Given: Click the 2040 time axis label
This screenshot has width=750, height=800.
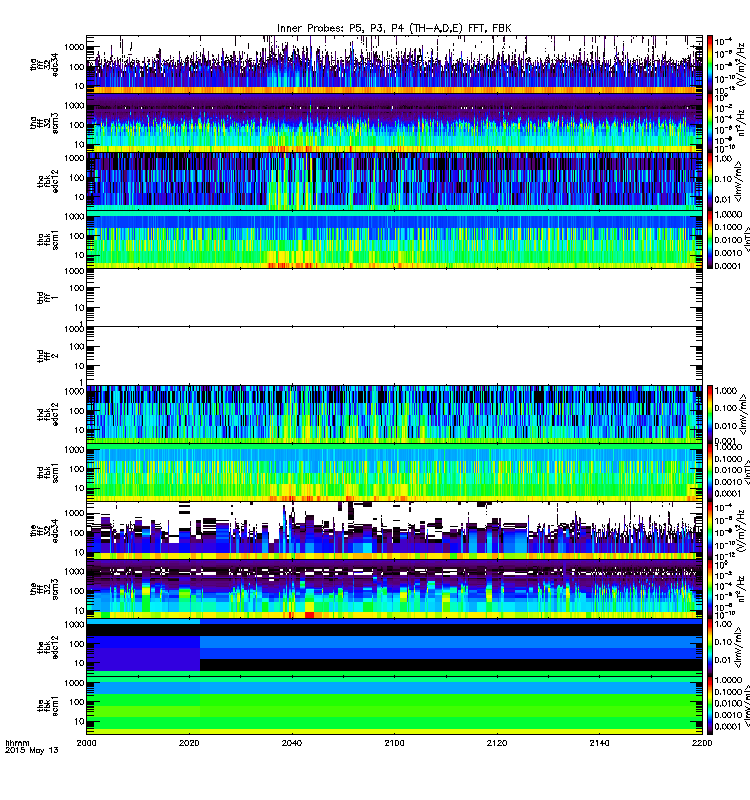Looking at the screenshot, I should coord(292,743).
